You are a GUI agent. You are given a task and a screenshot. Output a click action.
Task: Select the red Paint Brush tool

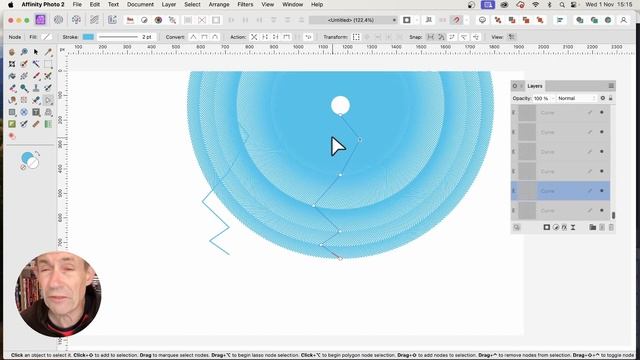(x=36, y=76)
